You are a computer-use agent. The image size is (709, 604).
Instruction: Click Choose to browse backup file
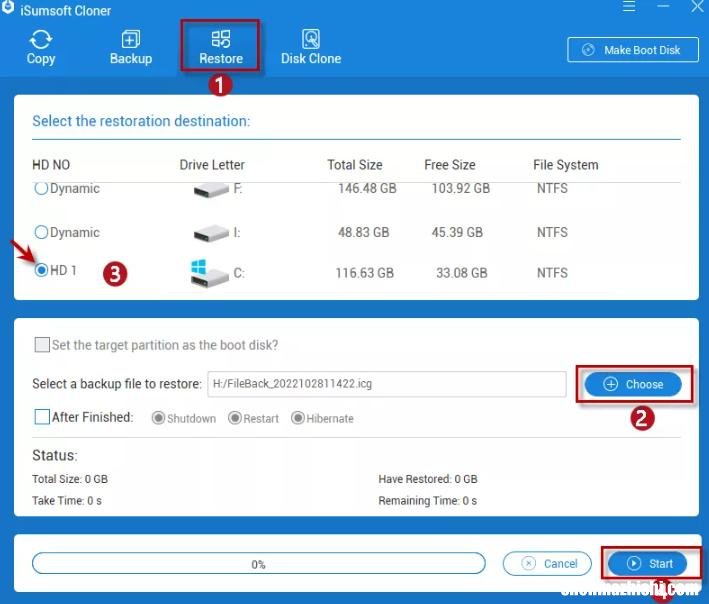pos(633,384)
